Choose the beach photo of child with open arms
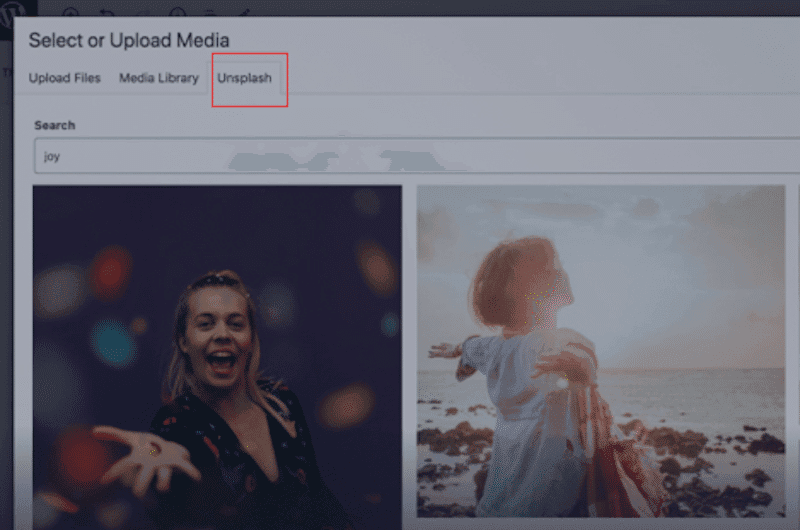800x530 pixels. pos(601,351)
